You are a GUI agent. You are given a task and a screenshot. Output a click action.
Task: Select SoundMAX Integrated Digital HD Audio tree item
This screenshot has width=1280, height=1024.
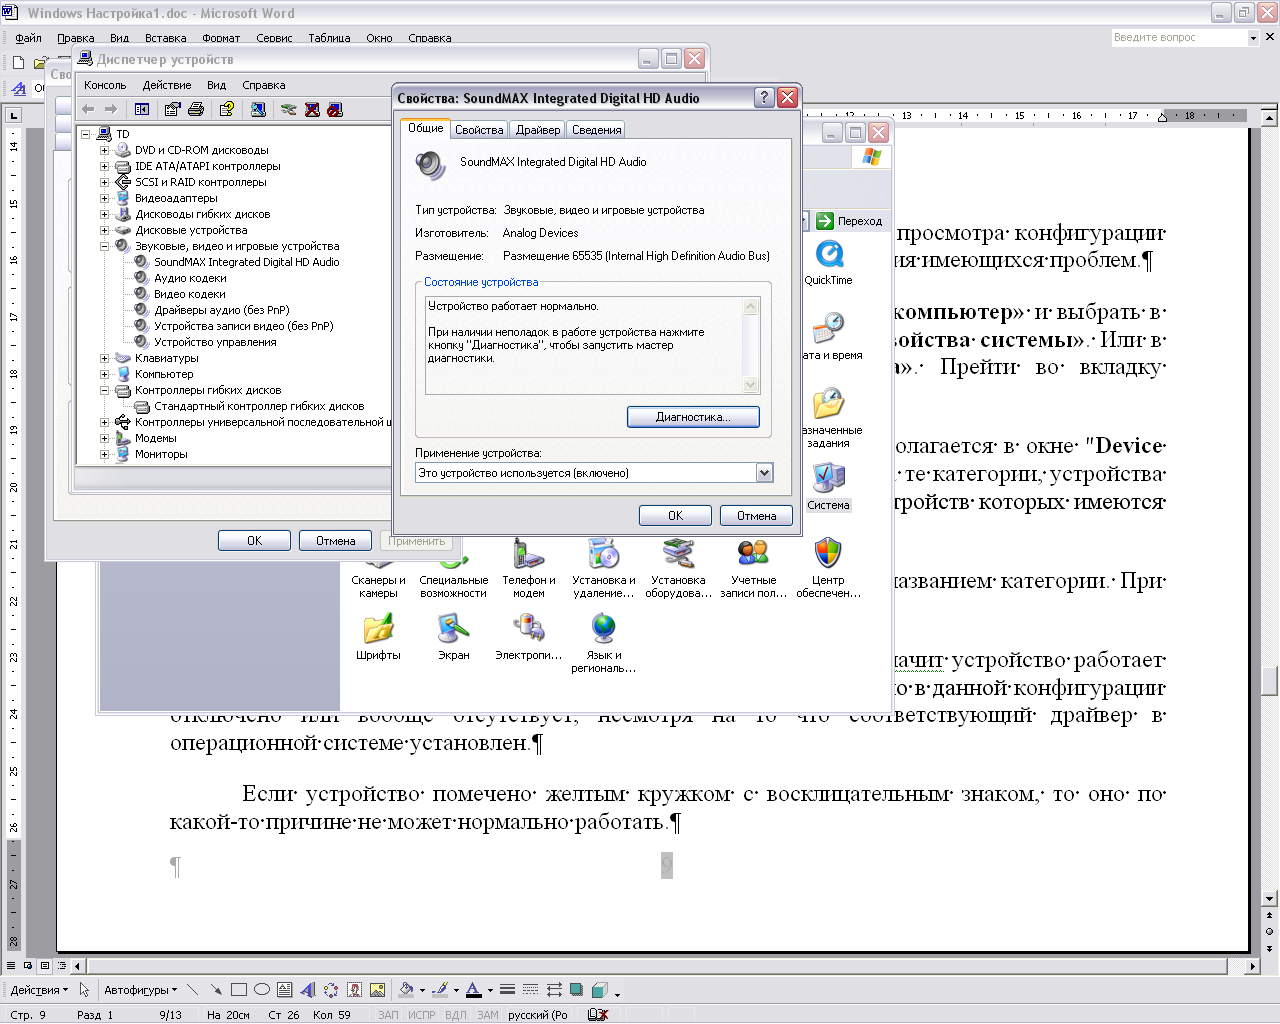click(x=246, y=262)
